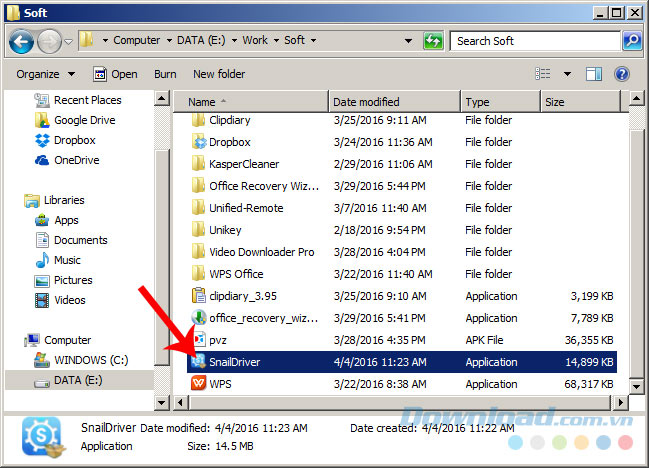Viewport: 649px width, 468px height.
Task: Expand dropdown arrow after Work breadcrumb
Action: 276,41
